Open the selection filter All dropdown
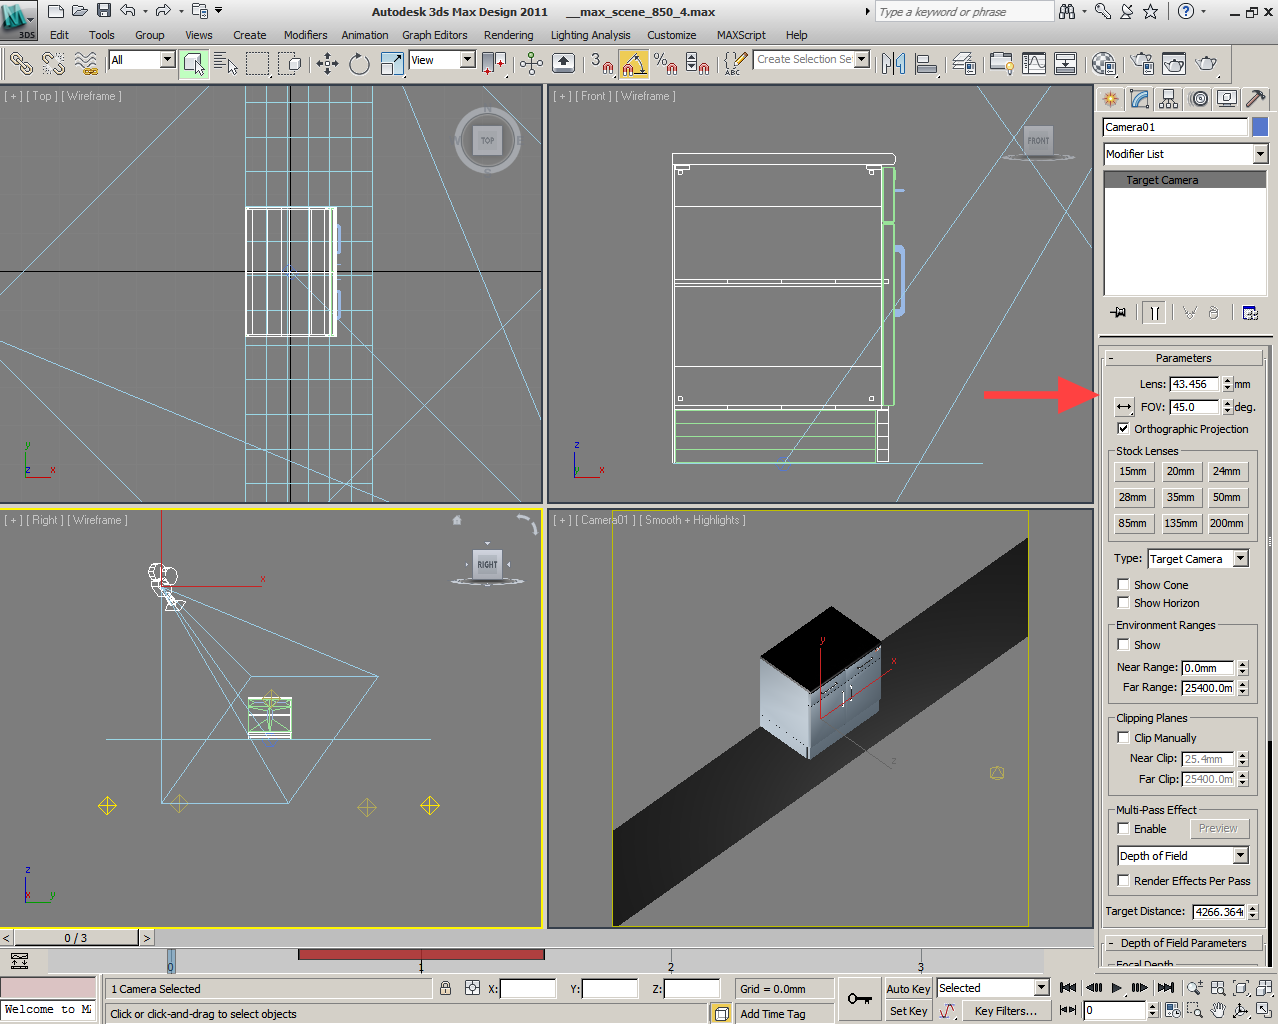Viewport: 1278px width, 1024px height. [x=142, y=60]
